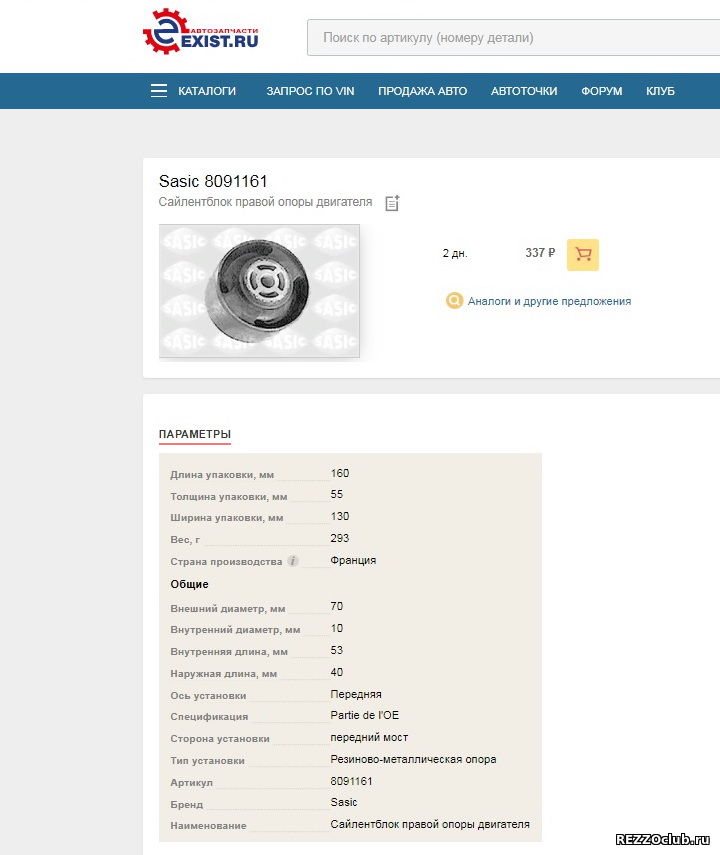Open Аналоги и другие предложения link
This screenshot has height=855, width=720.
coord(549,301)
